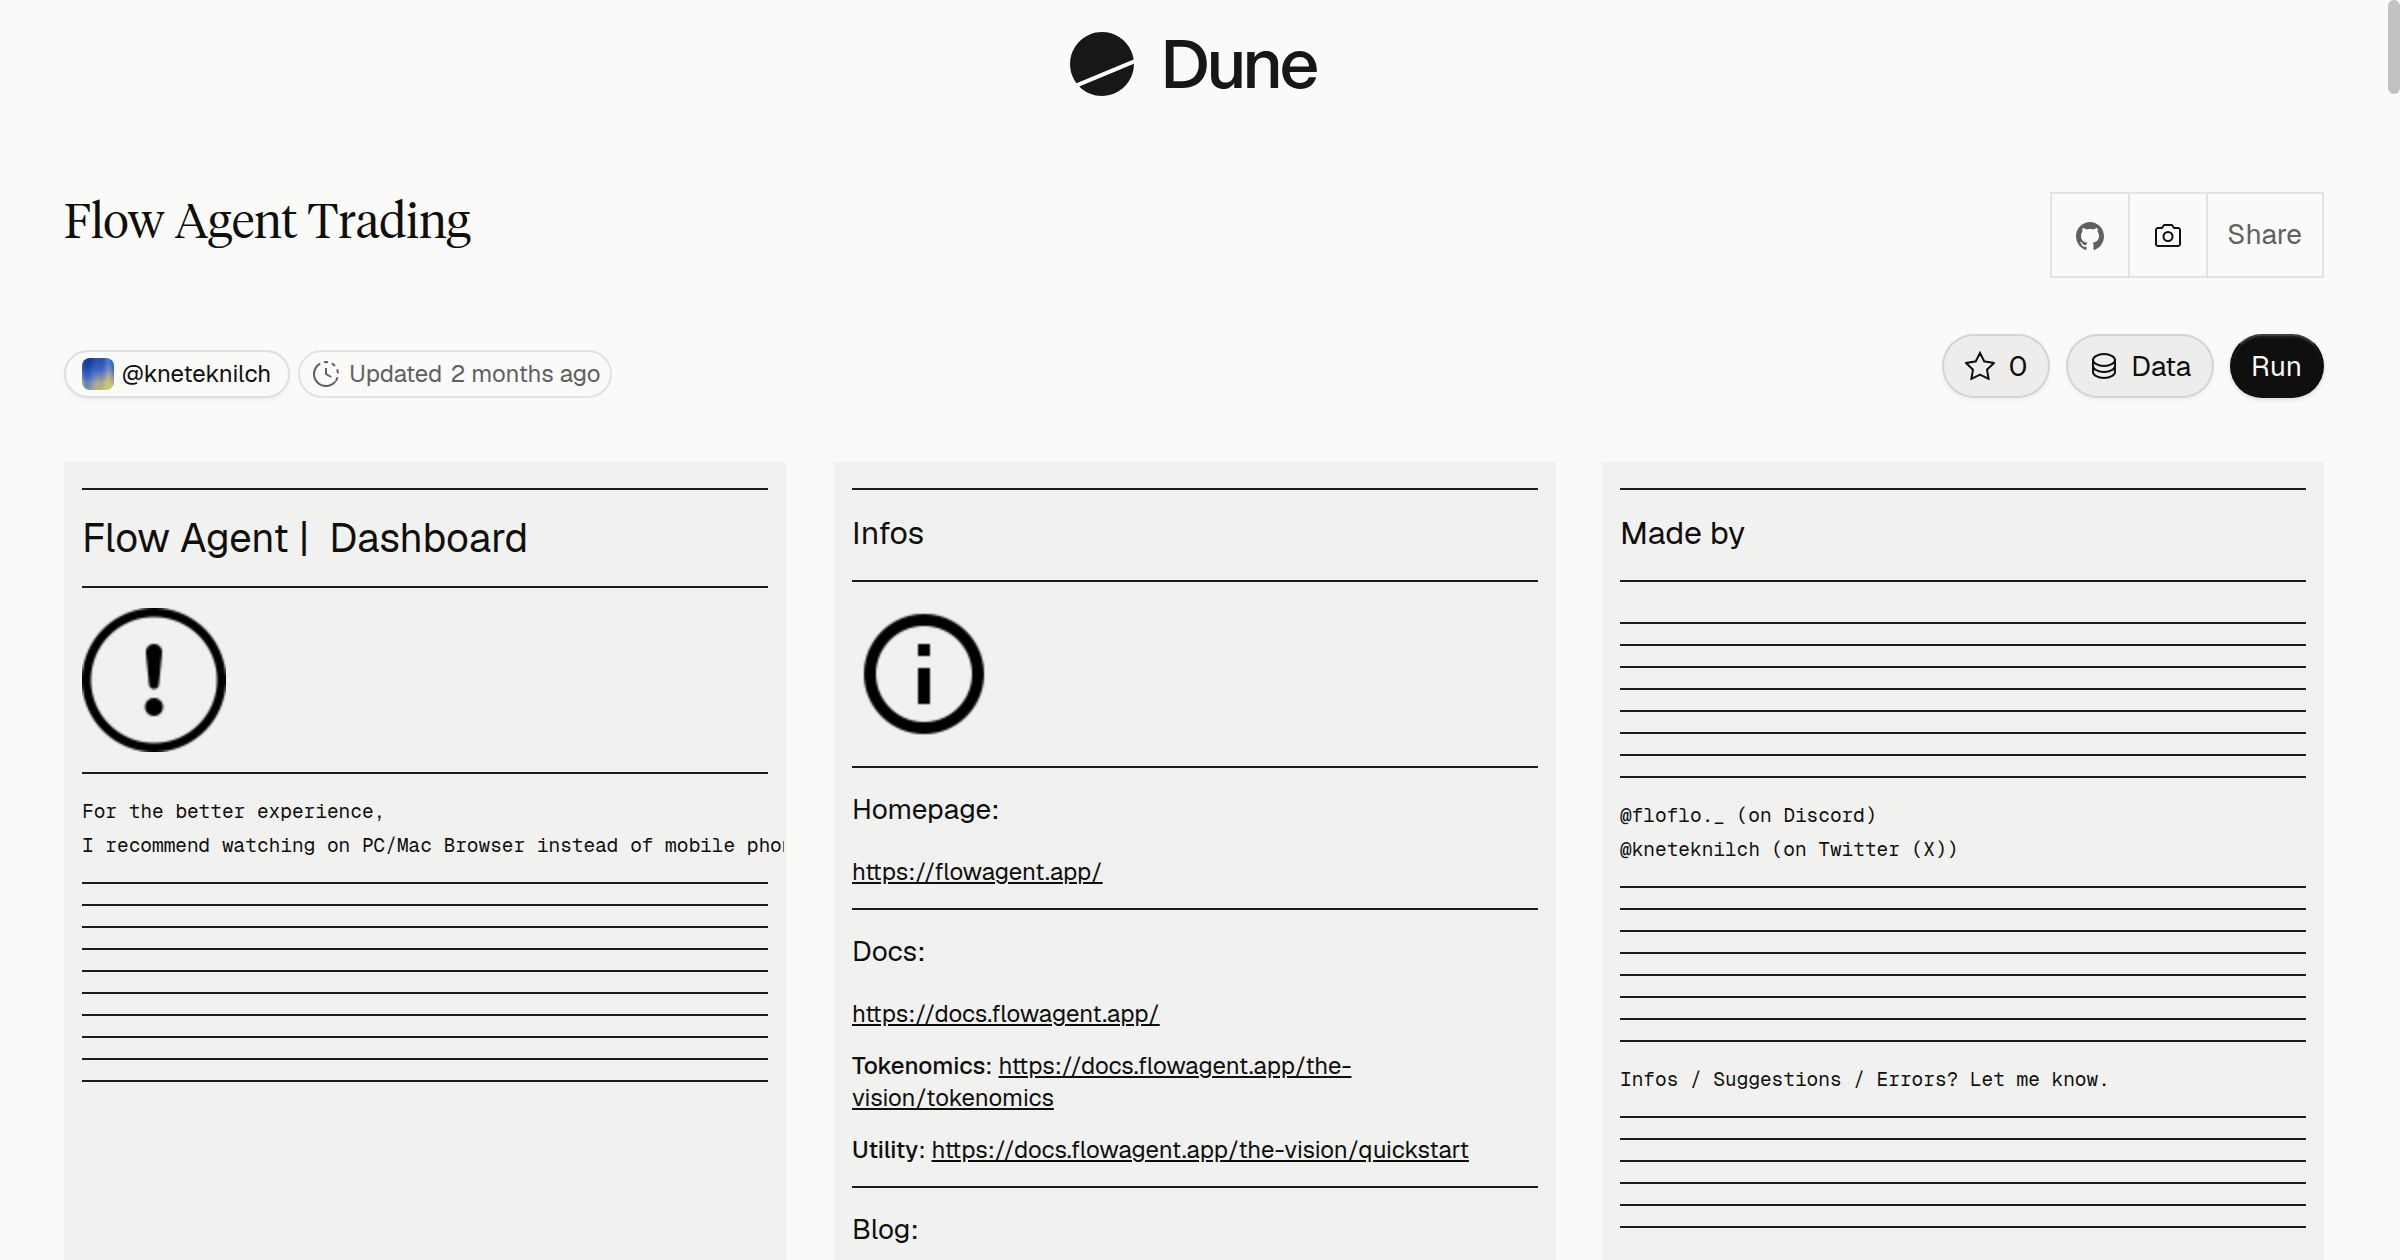Click the 'Blog:' label
This screenshot has height=1260, width=2400.
[x=885, y=1229]
